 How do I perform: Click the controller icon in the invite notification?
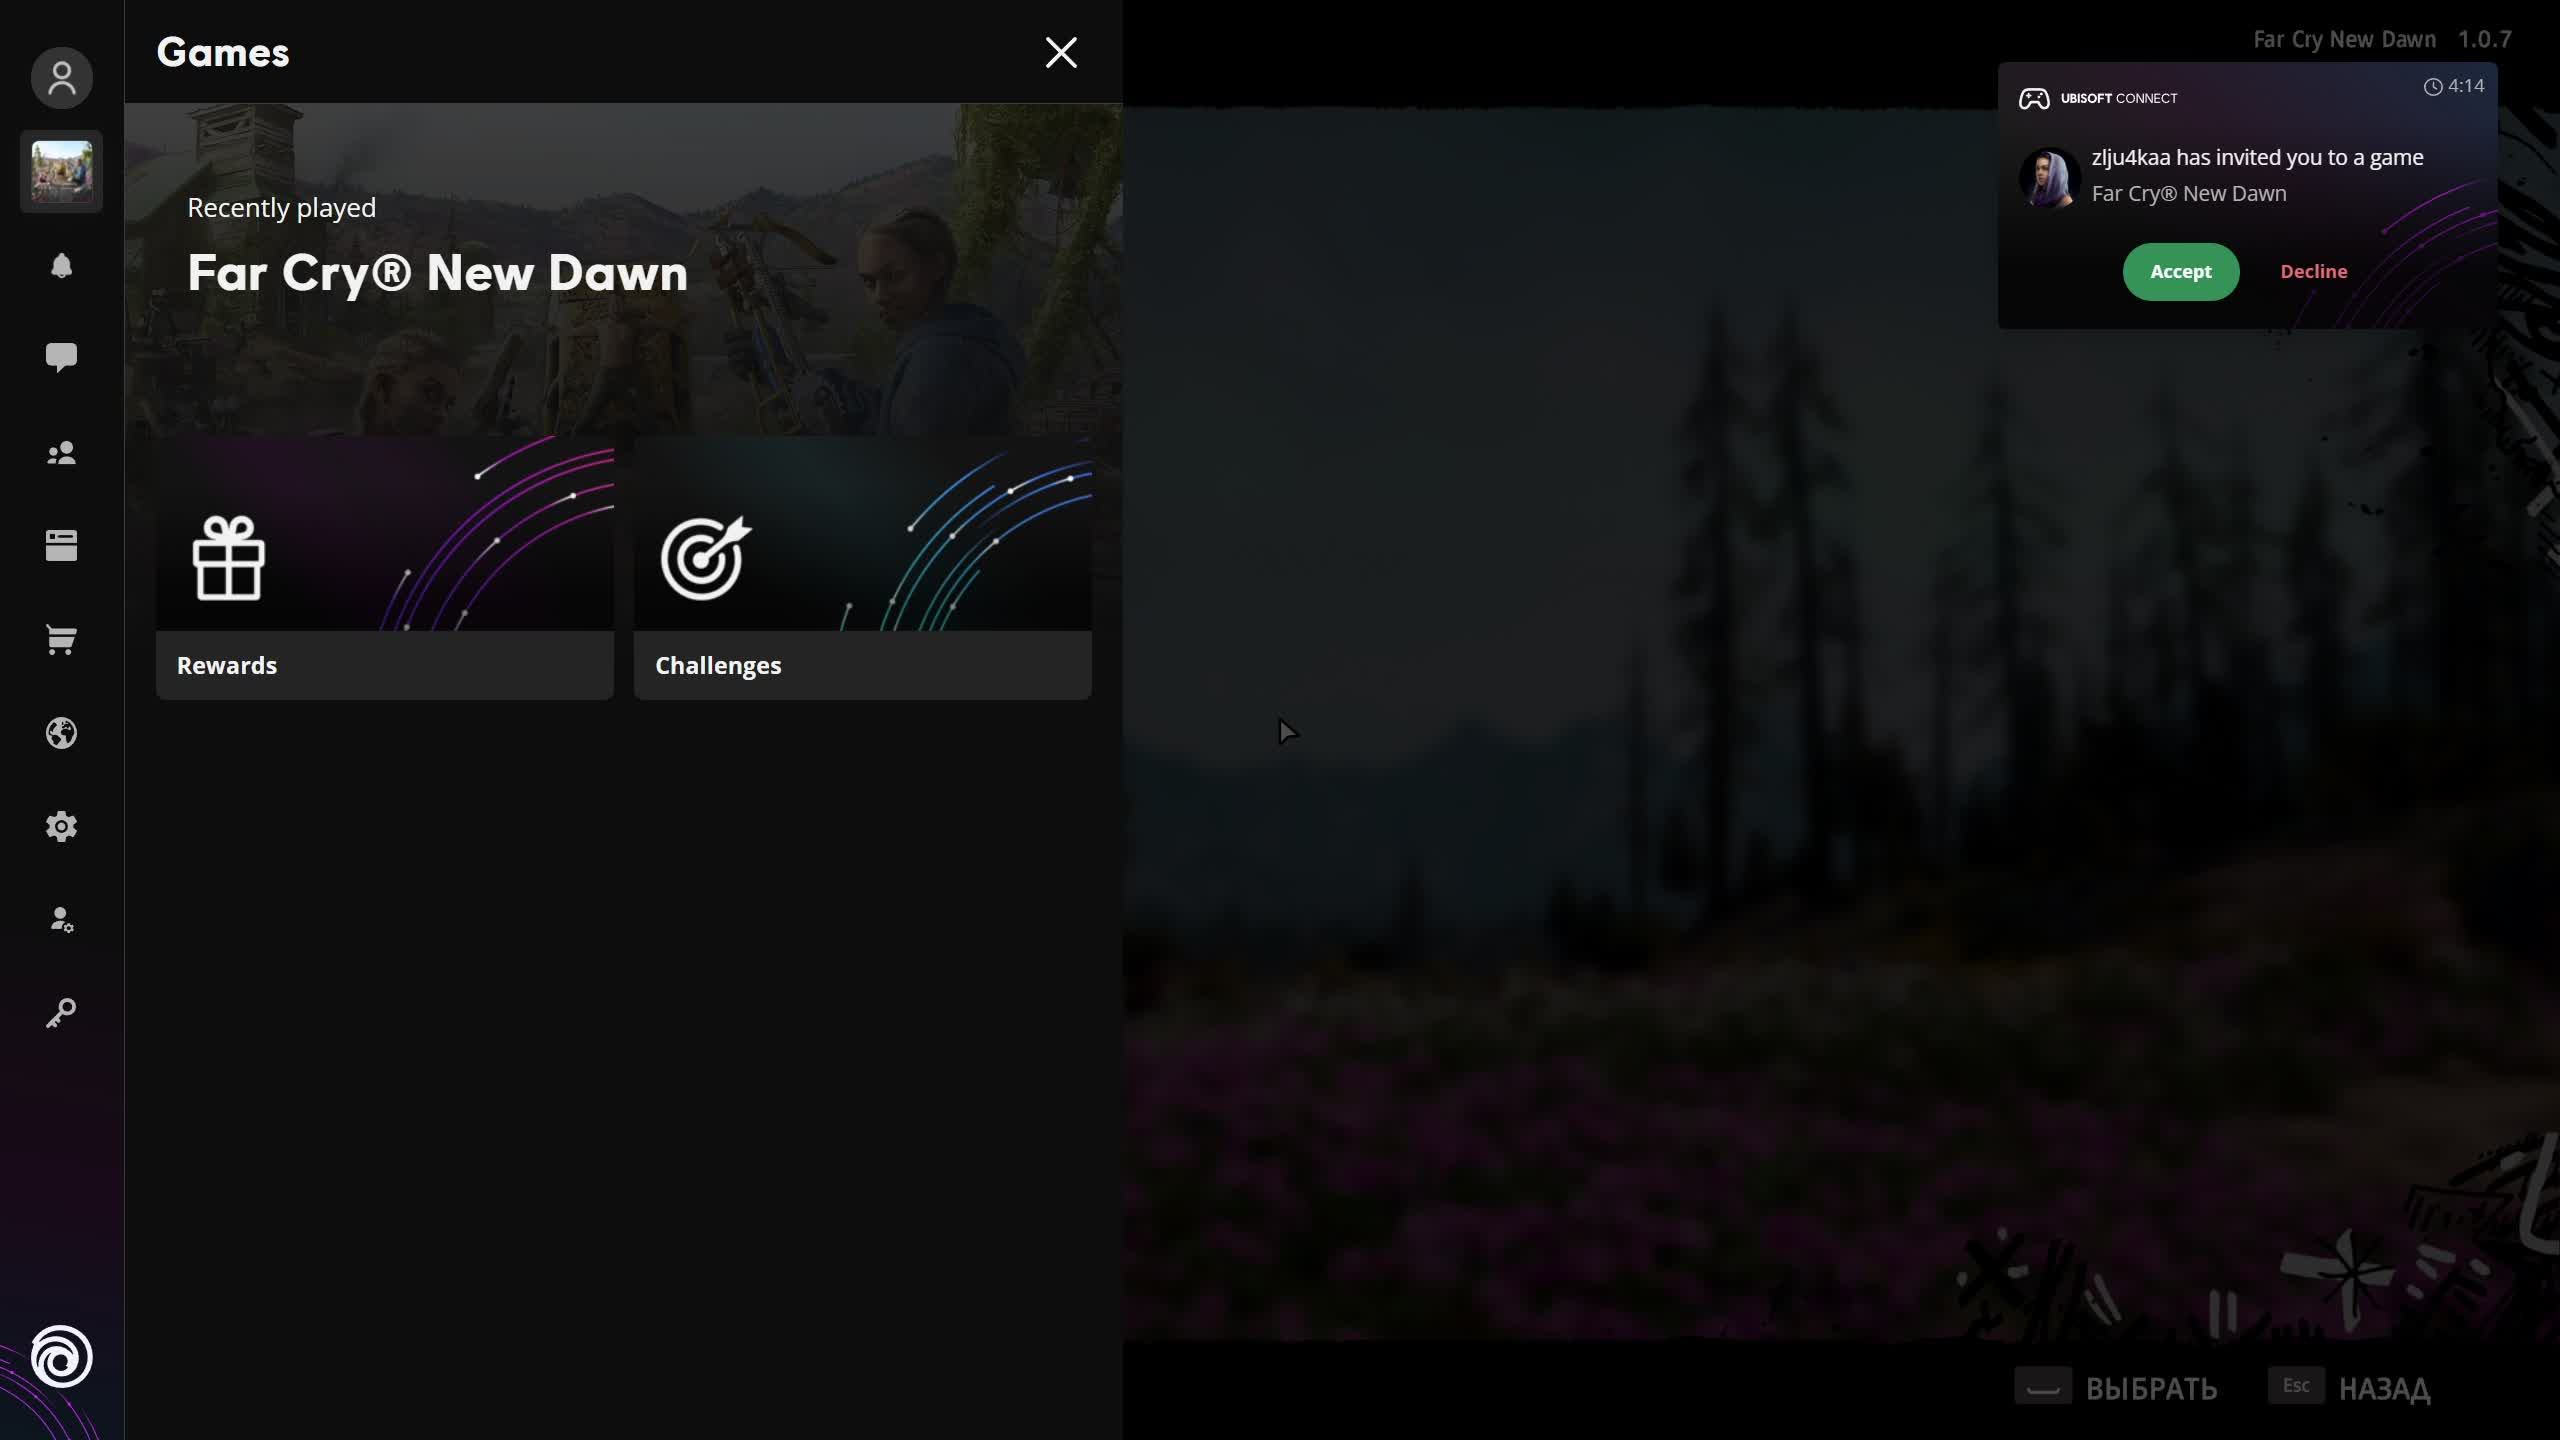pos(2035,98)
